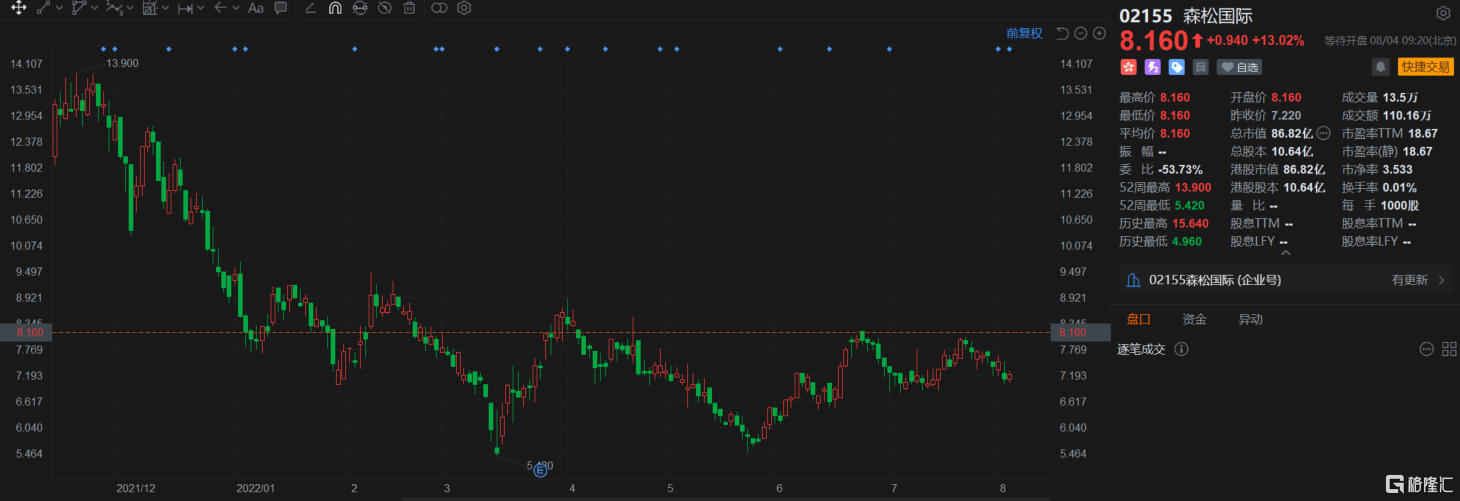Select the trend line drawing tool
This screenshot has height=501, width=1460.
pos(43,8)
